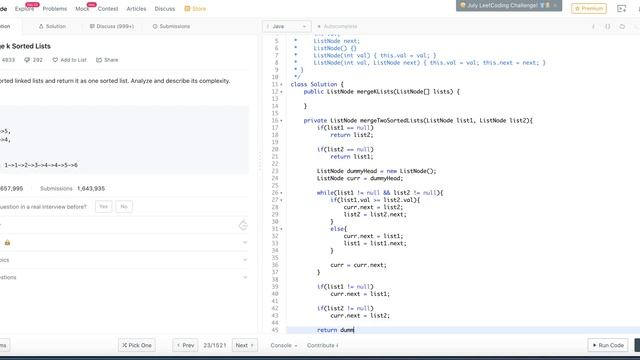Answer No to the interview question
640x360 pixels.
[124, 207]
